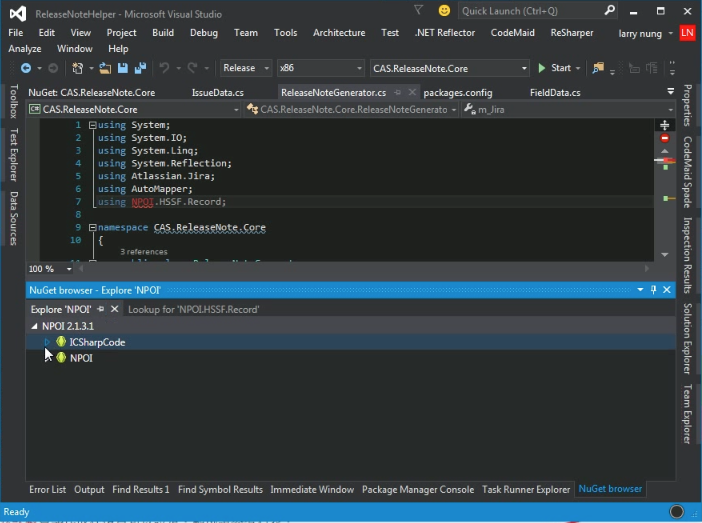The image size is (702, 523).
Task: Open the File menu
Action: pyautogui.click(x=16, y=33)
